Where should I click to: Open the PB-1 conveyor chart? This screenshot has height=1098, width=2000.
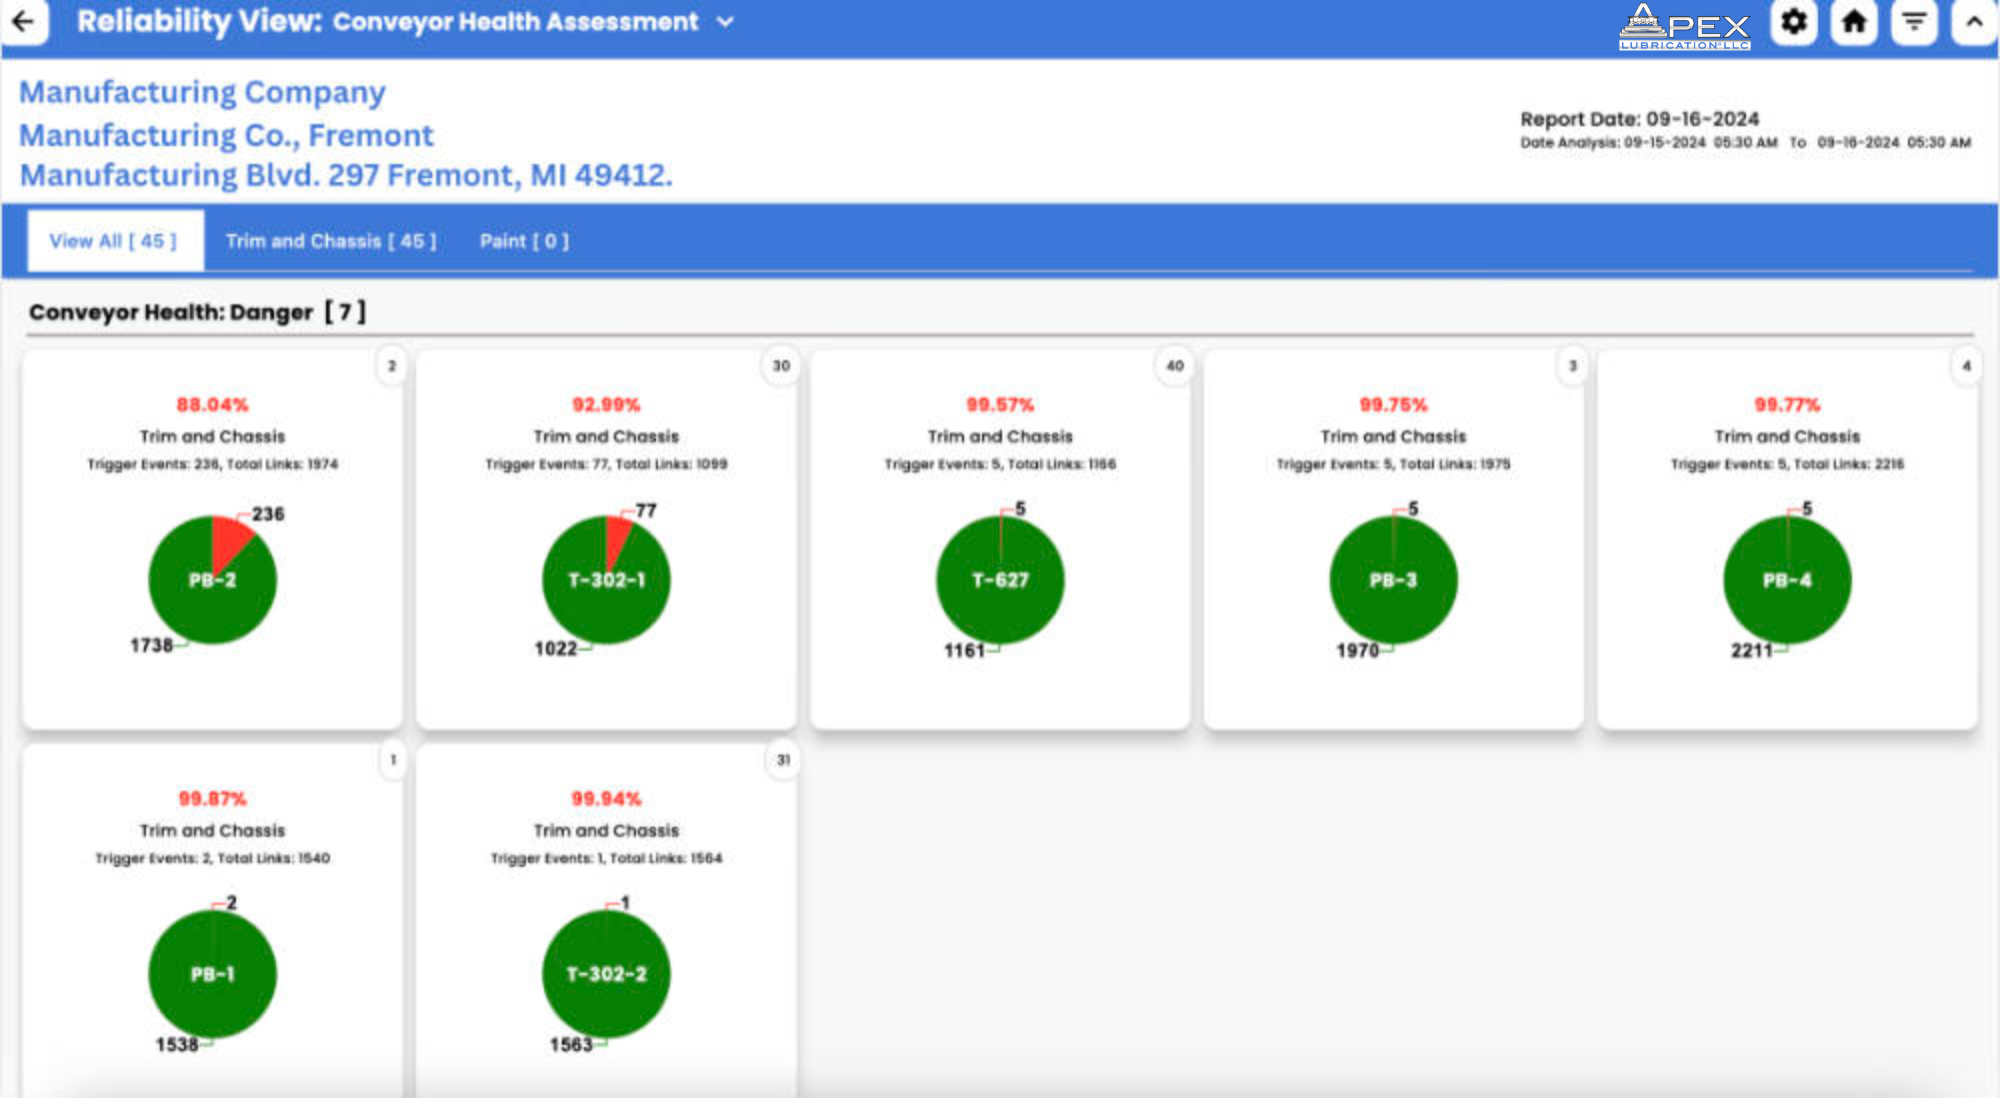click(212, 974)
